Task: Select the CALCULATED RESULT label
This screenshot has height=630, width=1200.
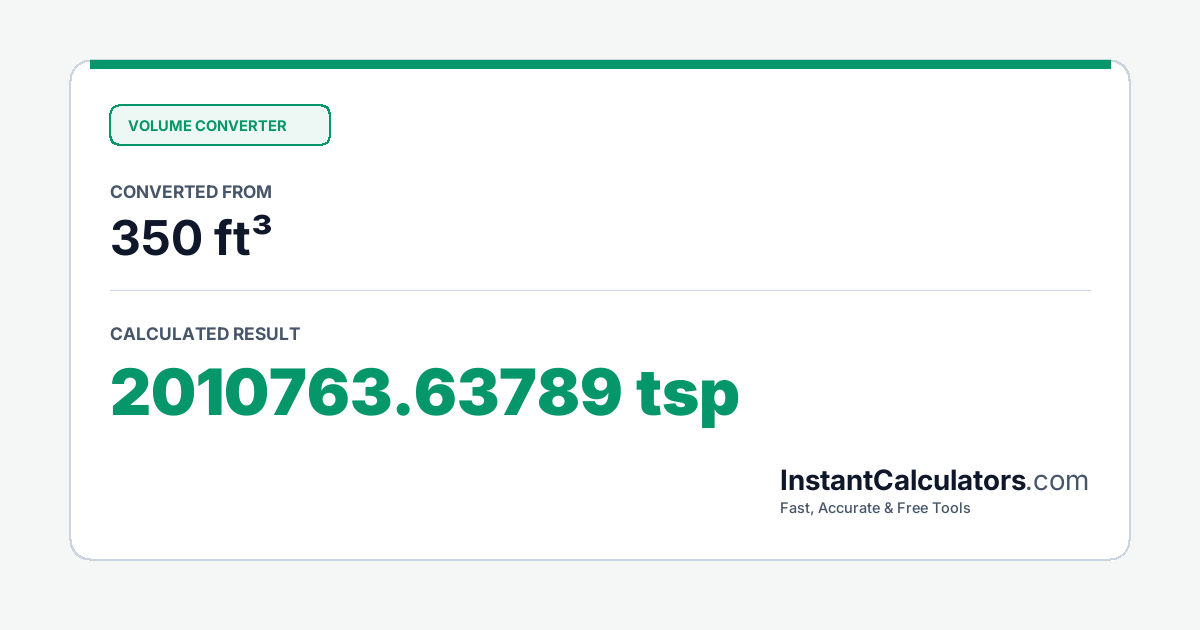Action: click(x=205, y=334)
